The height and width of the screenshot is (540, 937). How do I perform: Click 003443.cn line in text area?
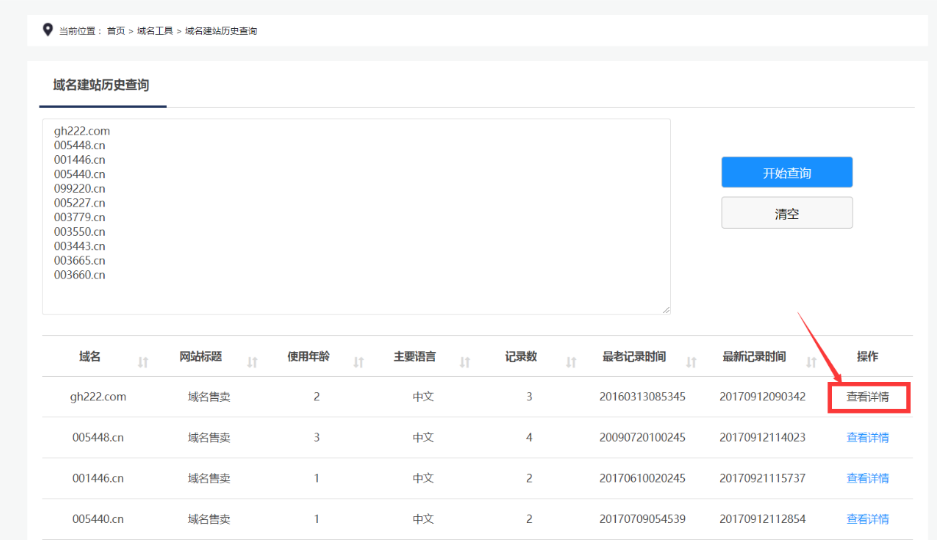coord(79,246)
